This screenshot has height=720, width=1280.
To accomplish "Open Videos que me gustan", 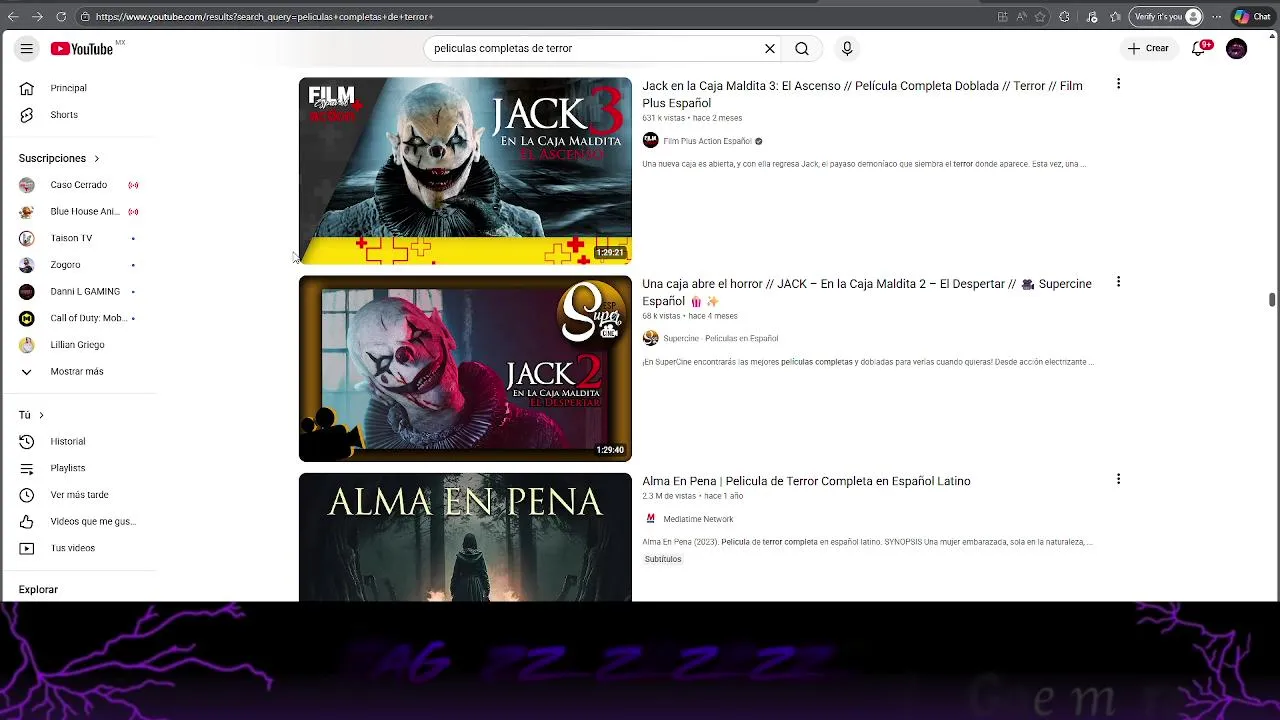I will [78, 521].
